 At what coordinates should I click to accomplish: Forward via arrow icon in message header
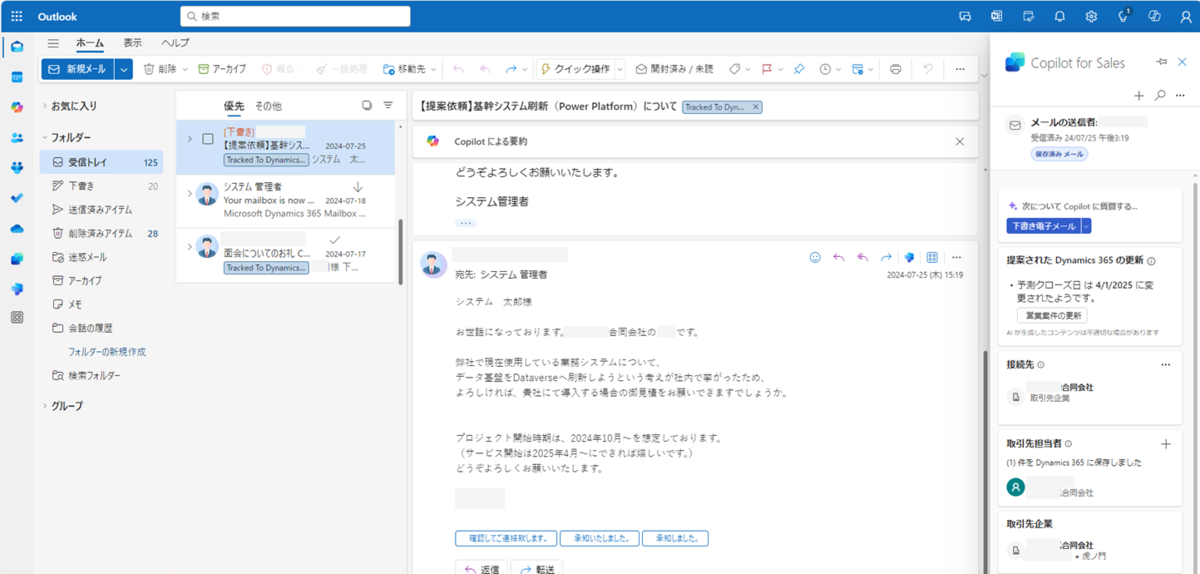point(886,257)
